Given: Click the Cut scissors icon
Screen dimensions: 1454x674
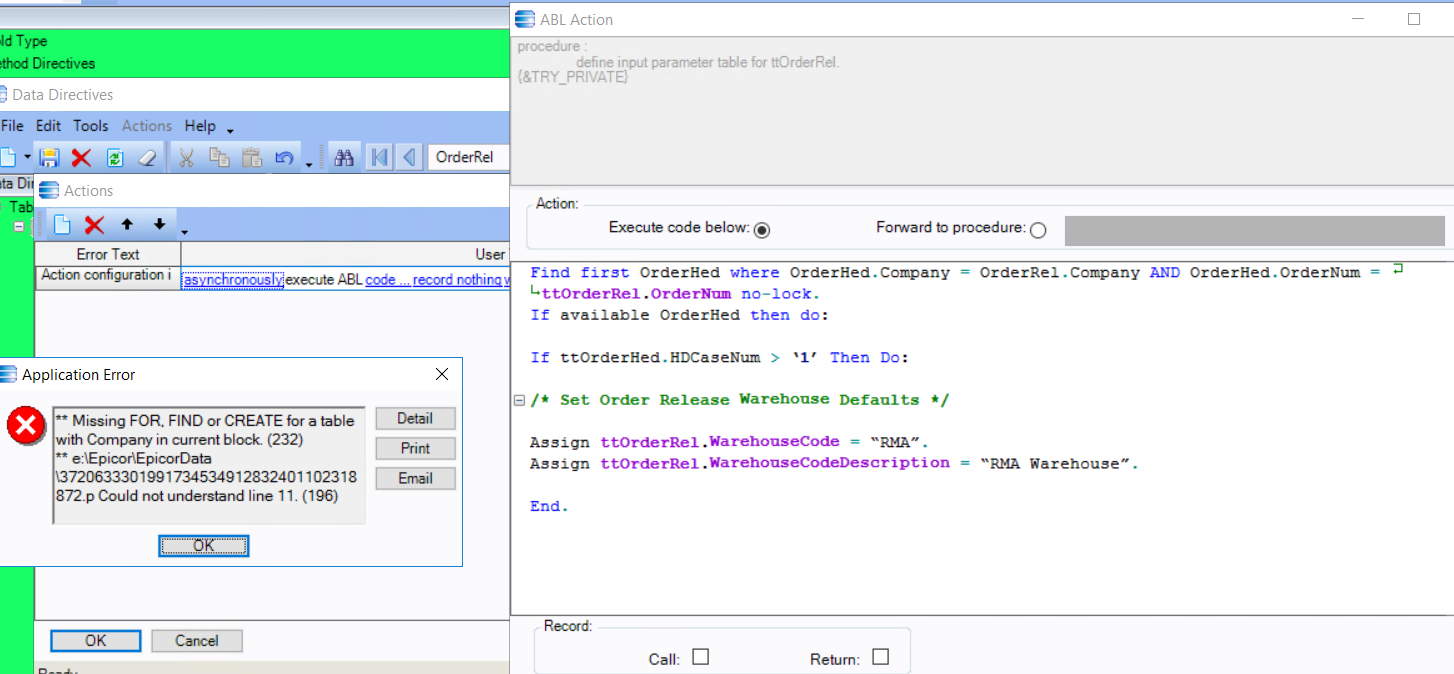Looking at the screenshot, I should coord(187,157).
